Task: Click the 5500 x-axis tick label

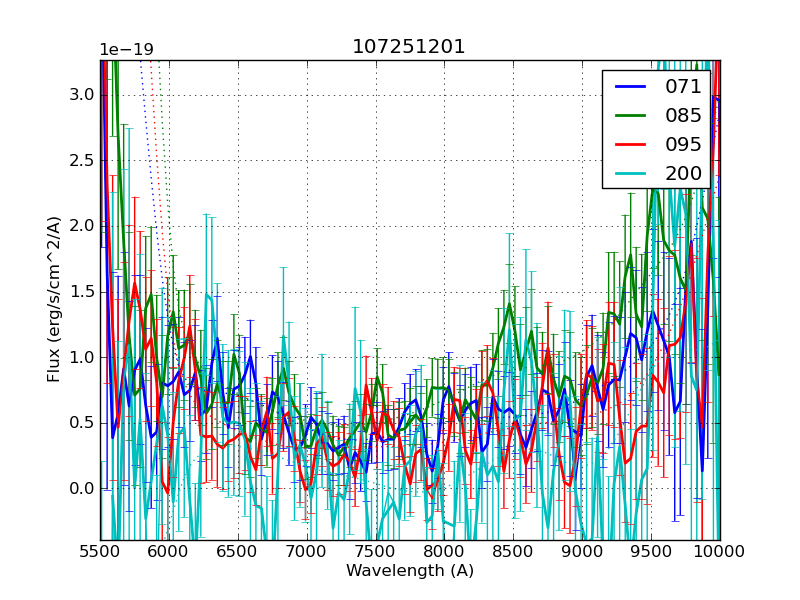Action: (x=100, y=551)
